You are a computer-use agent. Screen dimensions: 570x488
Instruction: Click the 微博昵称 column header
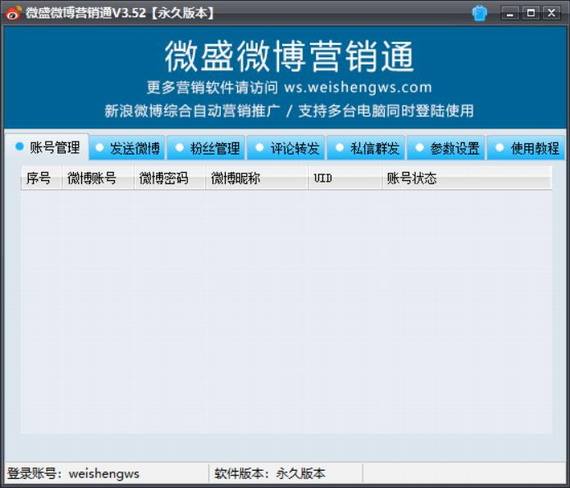257,178
